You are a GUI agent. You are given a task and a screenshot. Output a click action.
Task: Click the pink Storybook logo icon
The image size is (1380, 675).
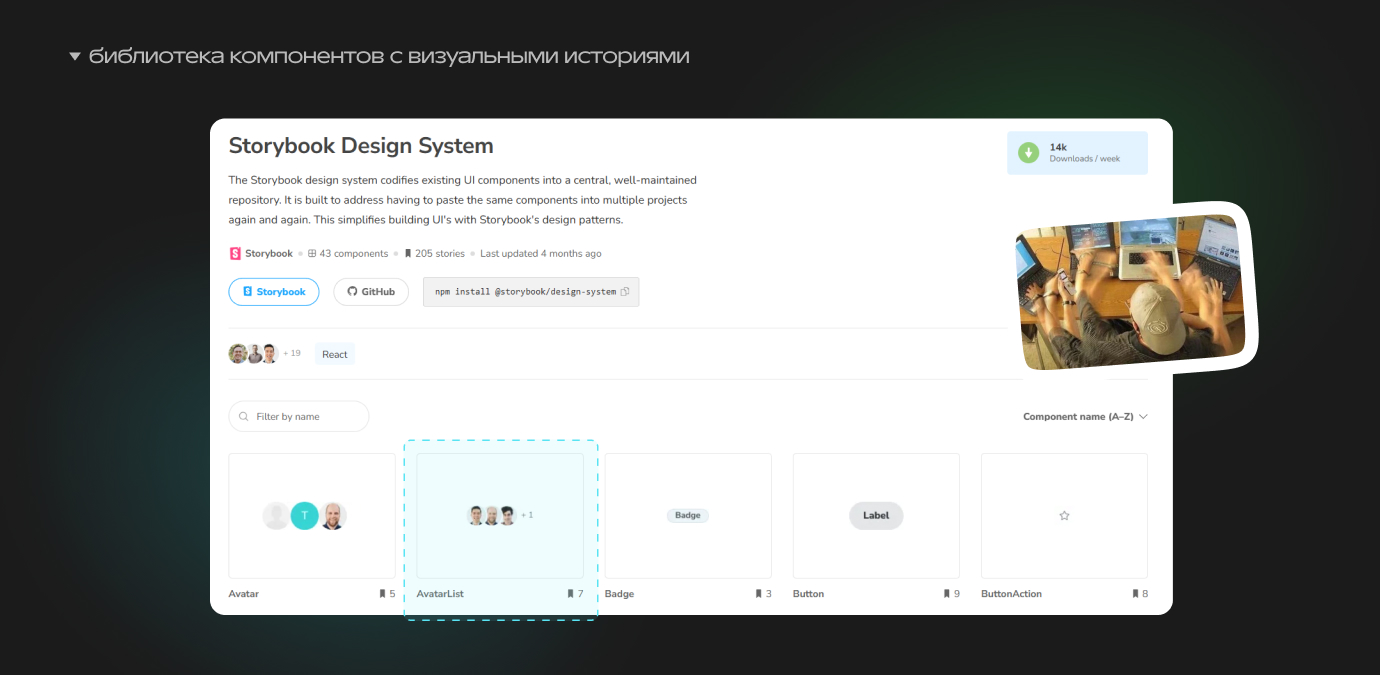235,254
